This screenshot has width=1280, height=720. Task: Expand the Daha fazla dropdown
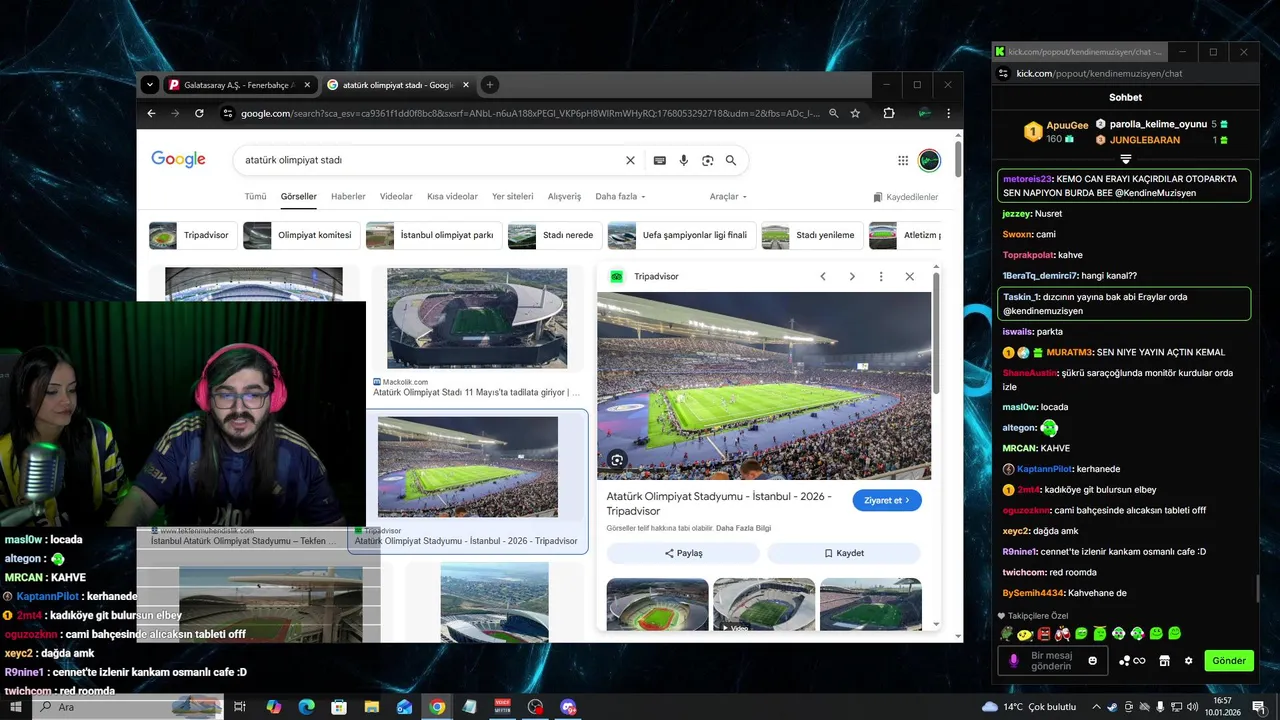[x=620, y=197]
